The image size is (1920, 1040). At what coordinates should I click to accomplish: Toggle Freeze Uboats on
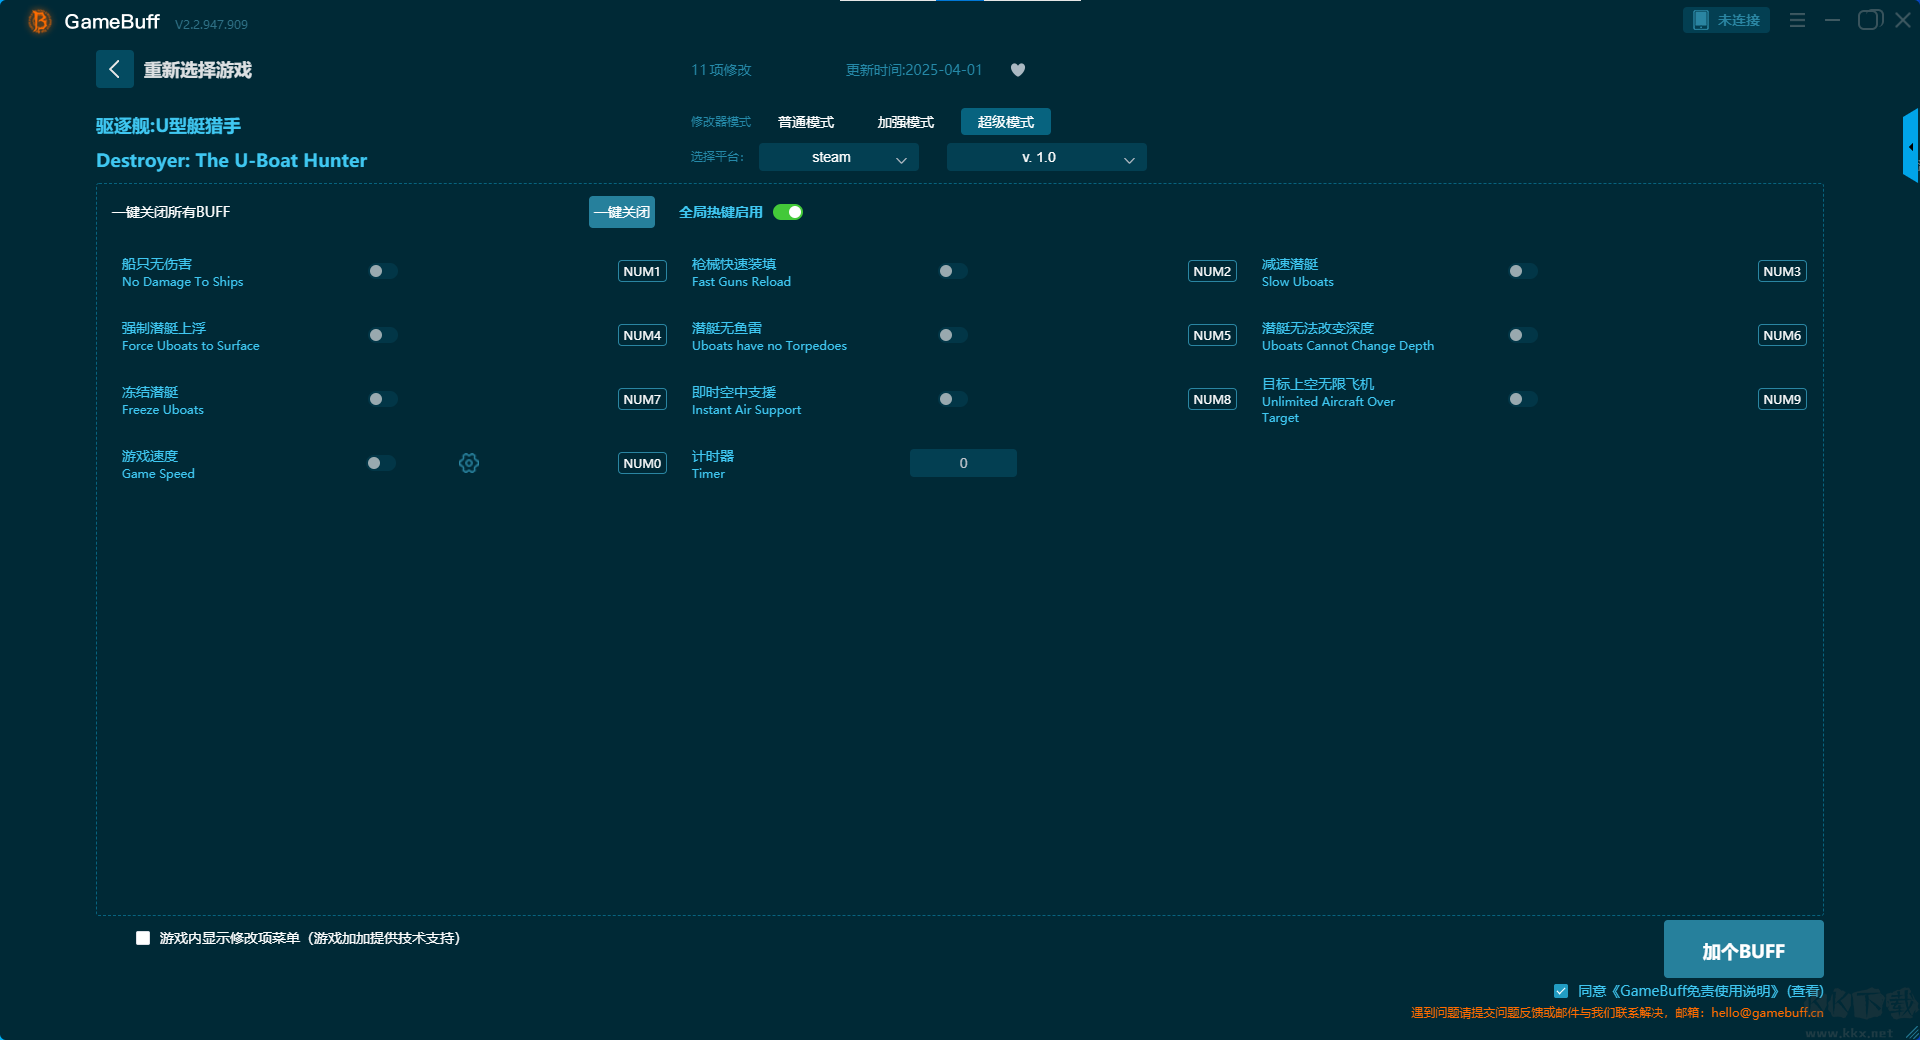[382, 399]
